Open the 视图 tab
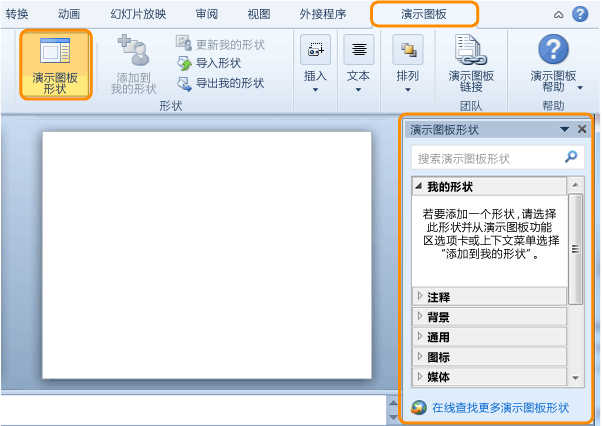The width and height of the screenshot is (602, 426). tap(259, 14)
